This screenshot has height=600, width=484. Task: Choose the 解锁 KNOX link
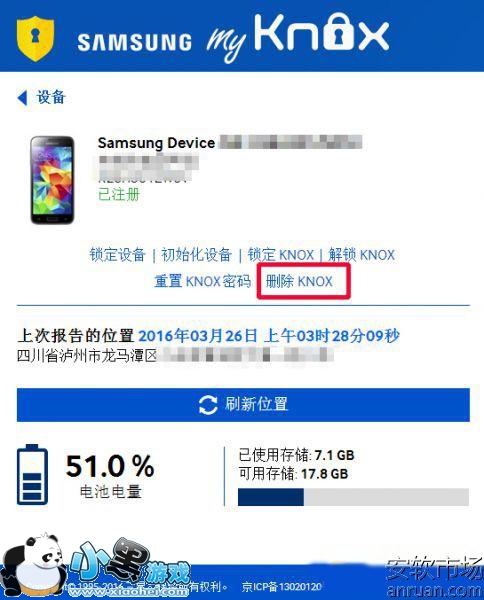(361, 254)
